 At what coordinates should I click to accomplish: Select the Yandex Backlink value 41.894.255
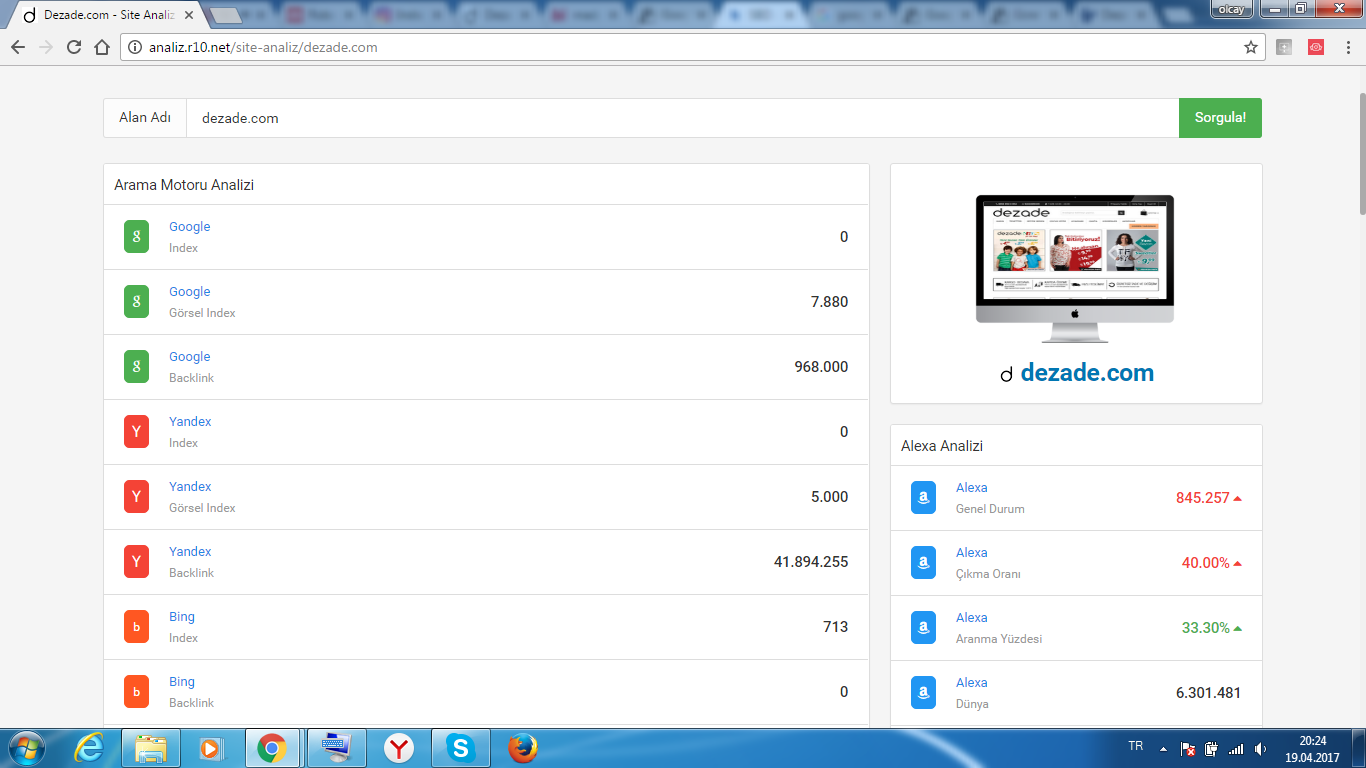pyautogui.click(x=811, y=562)
